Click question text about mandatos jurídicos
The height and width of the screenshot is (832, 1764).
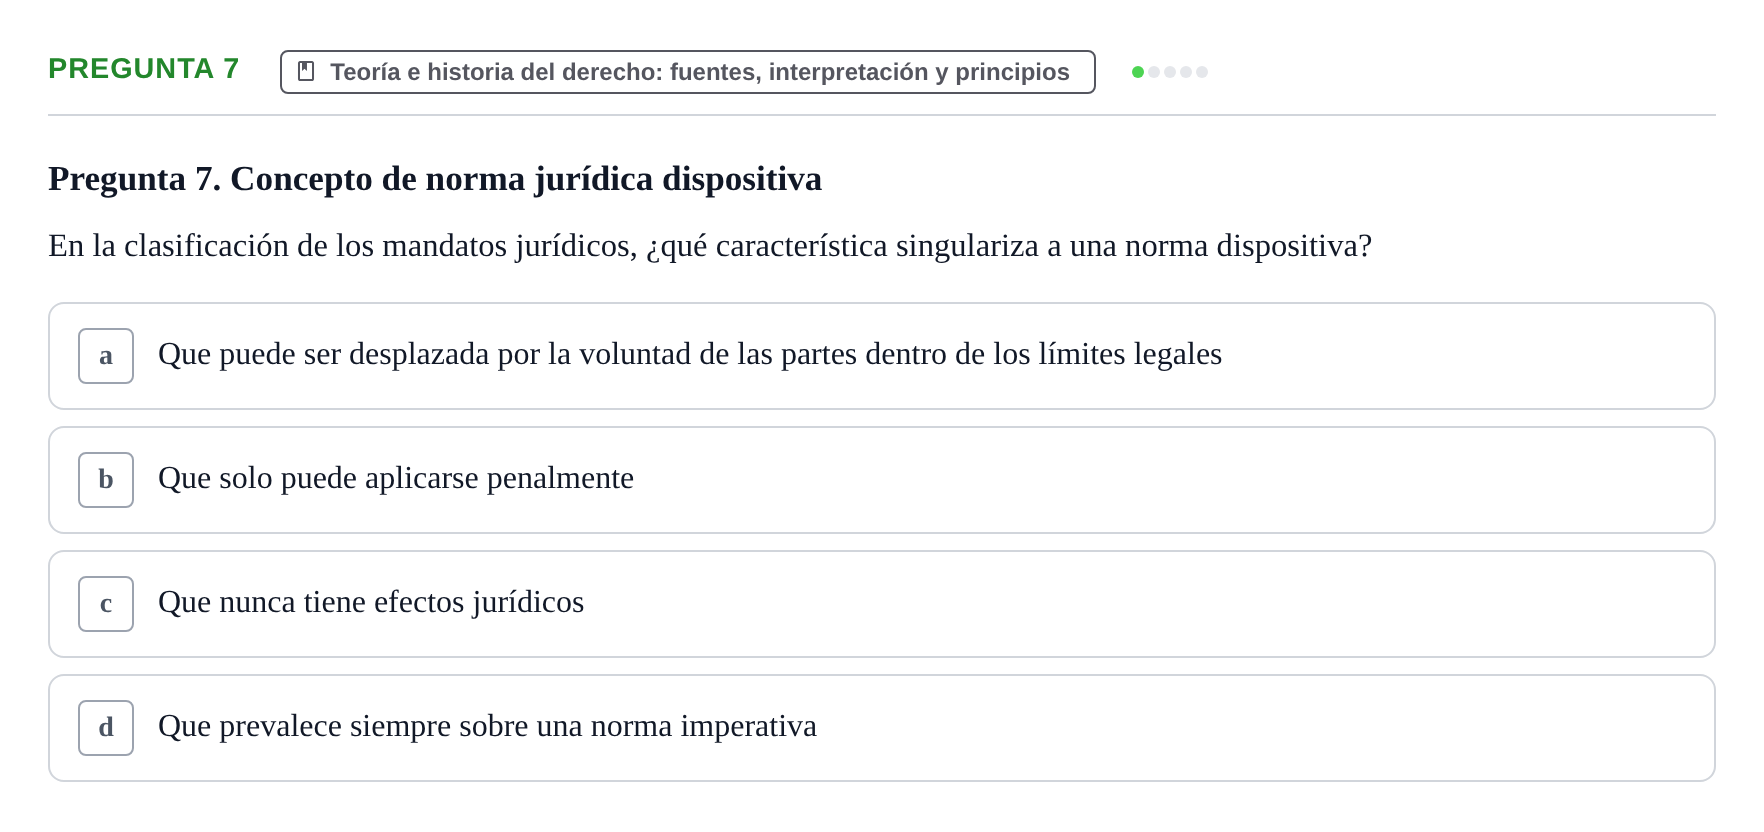710,246
